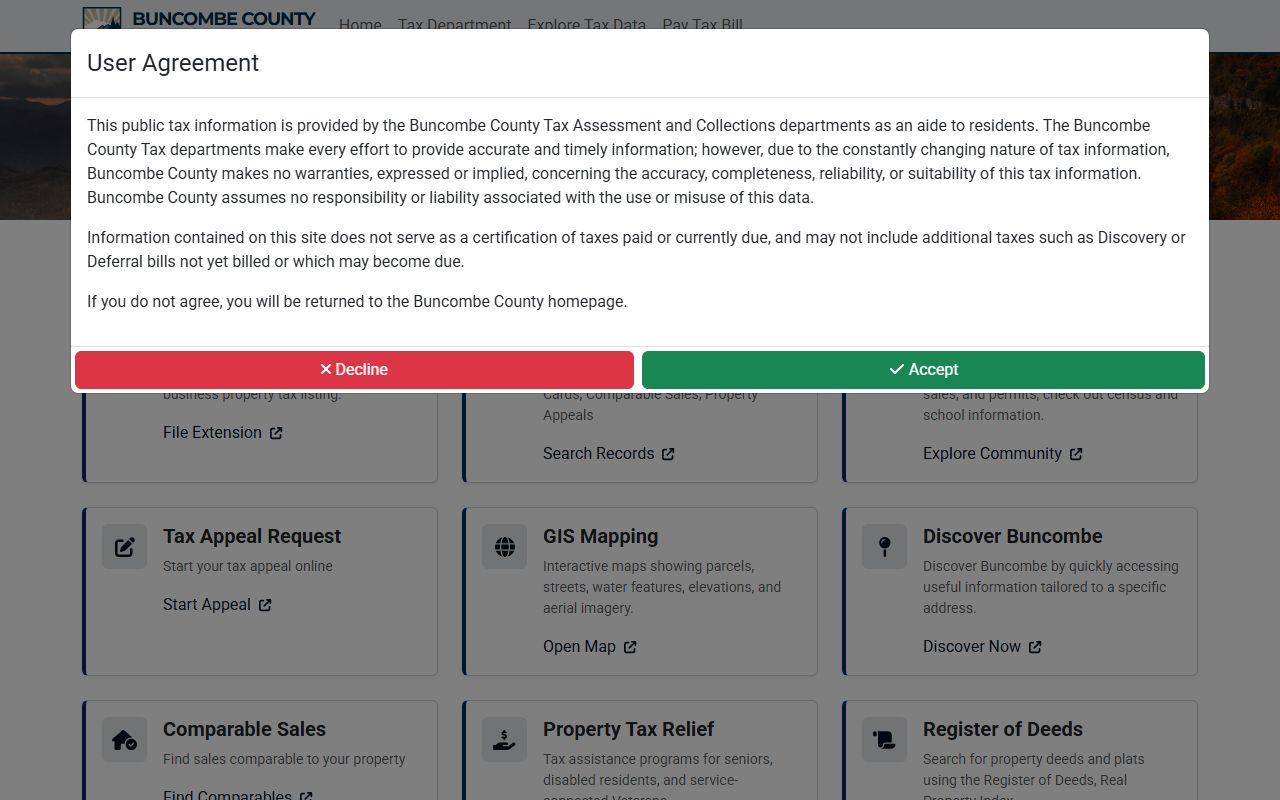The height and width of the screenshot is (800, 1280).
Task: Click the Register of Deeds scroll icon
Action: tap(884, 740)
